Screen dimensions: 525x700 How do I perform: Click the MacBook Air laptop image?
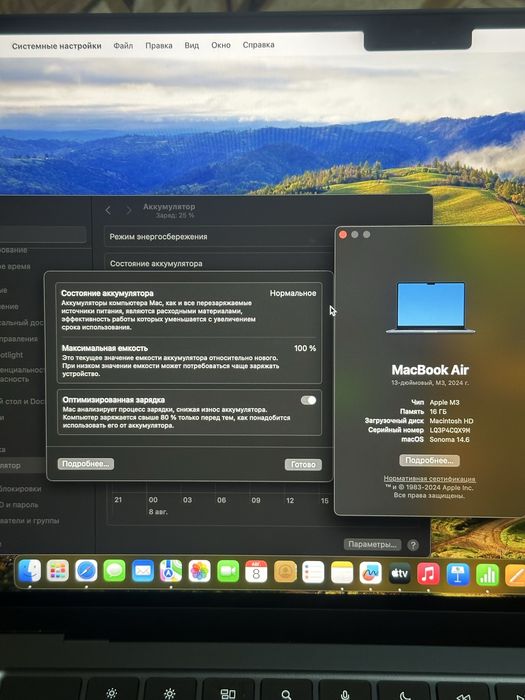pos(431,308)
